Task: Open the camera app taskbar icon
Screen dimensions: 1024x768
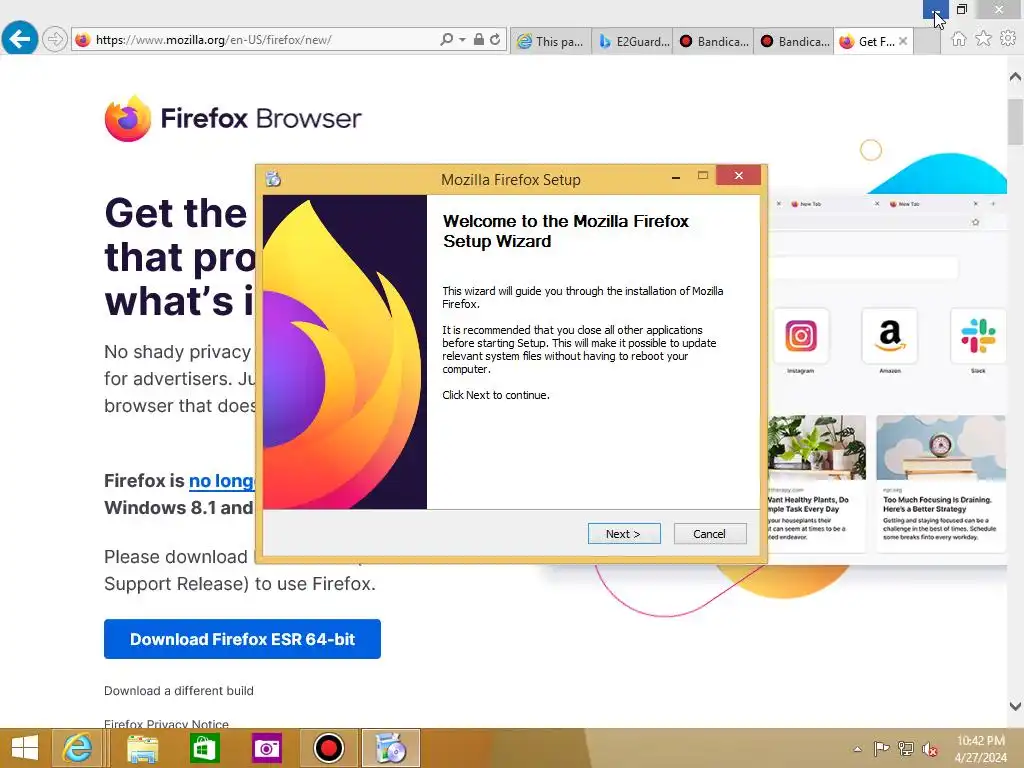Action: [x=266, y=748]
